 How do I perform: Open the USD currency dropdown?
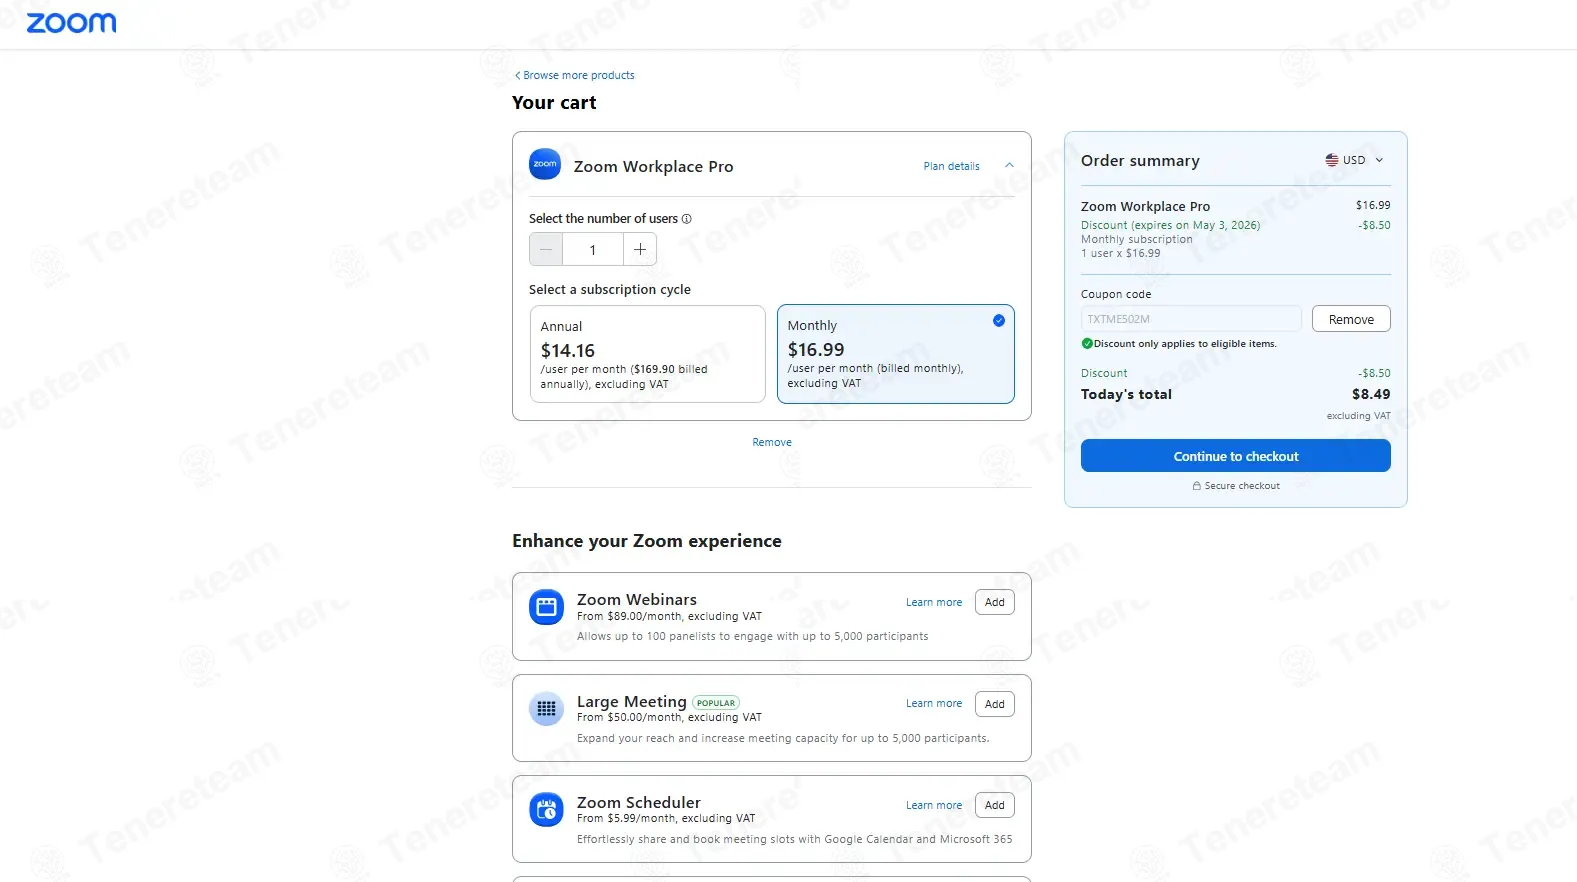tap(1354, 160)
